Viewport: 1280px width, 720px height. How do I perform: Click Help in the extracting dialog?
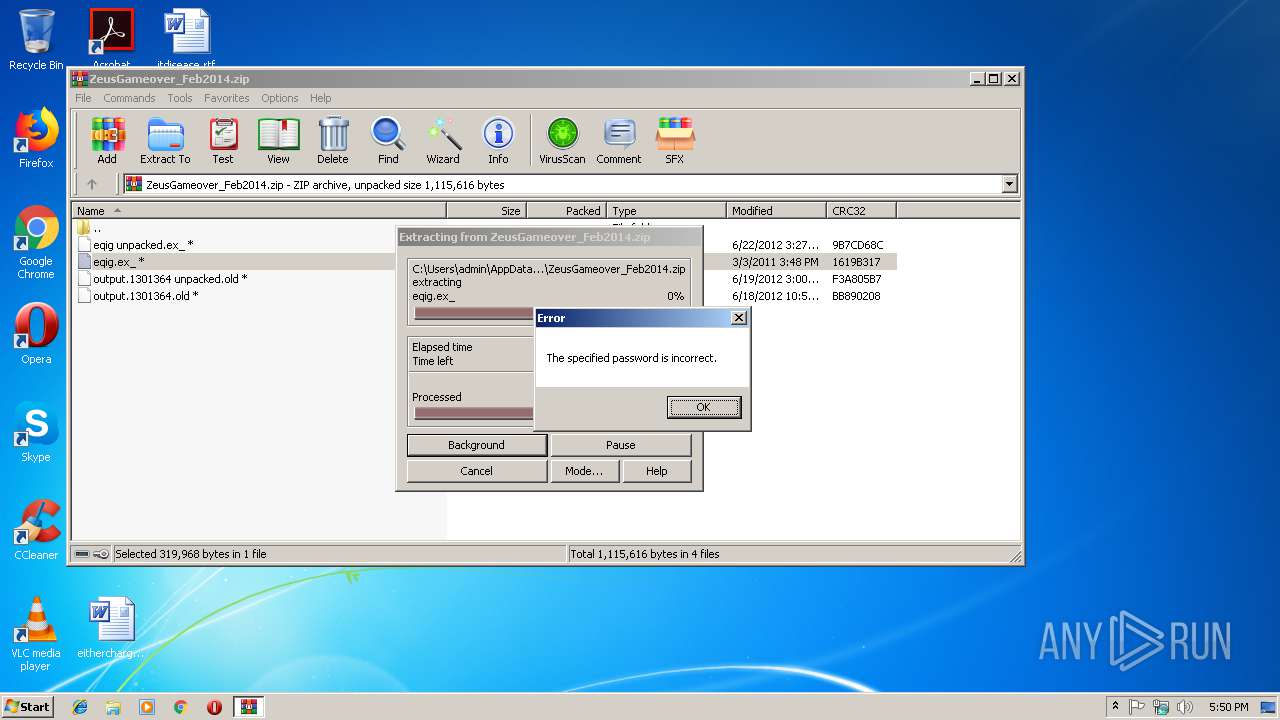(x=656, y=471)
